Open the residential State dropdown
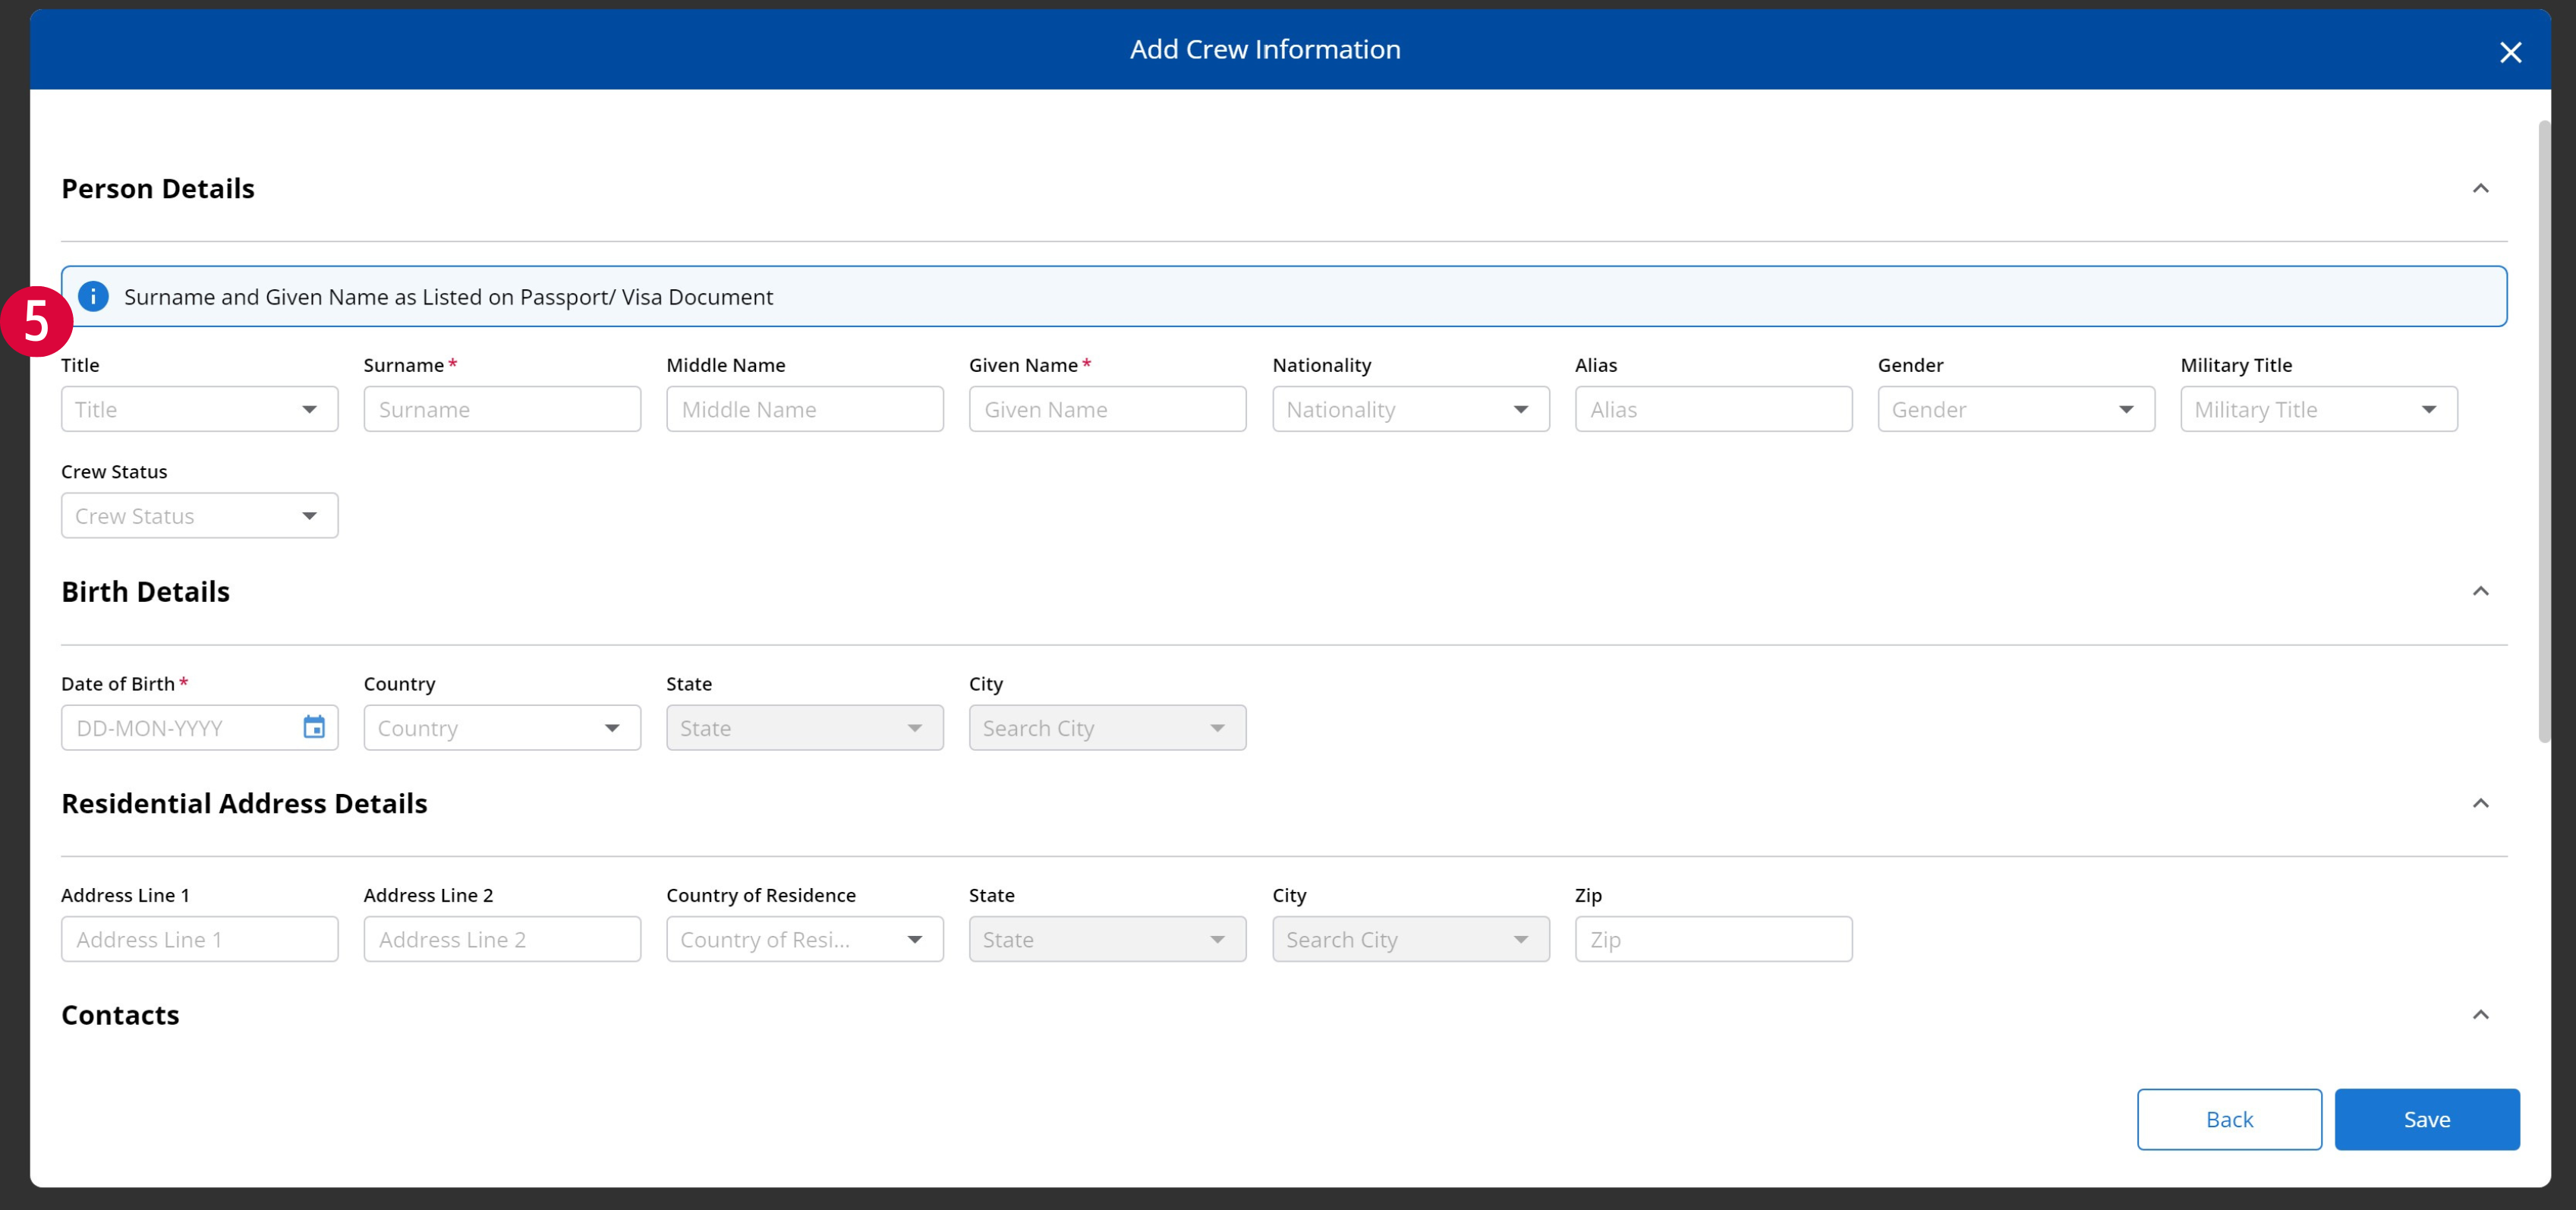Image resolution: width=2576 pixels, height=1210 pixels. click(x=1108, y=939)
